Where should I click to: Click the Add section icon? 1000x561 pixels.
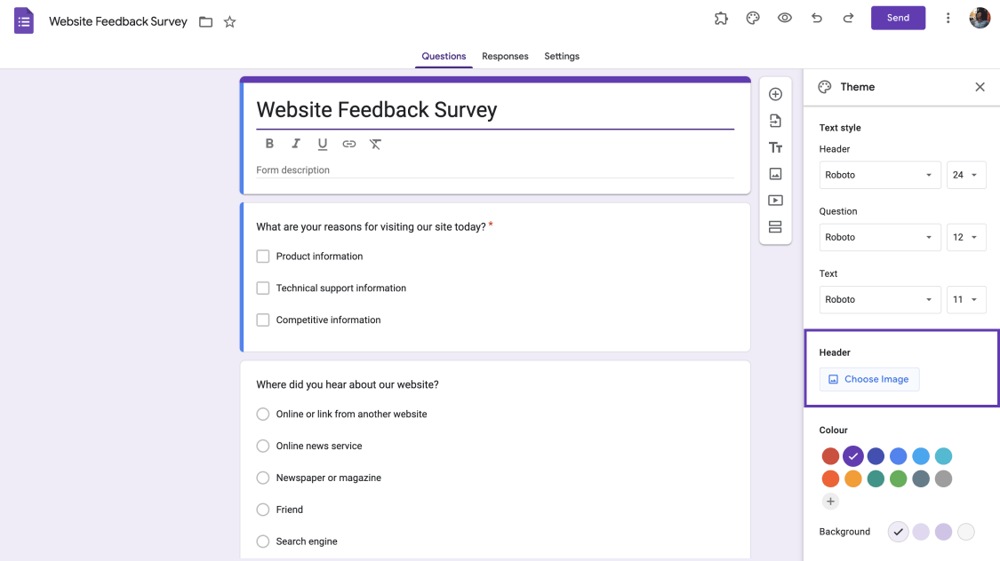775,227
